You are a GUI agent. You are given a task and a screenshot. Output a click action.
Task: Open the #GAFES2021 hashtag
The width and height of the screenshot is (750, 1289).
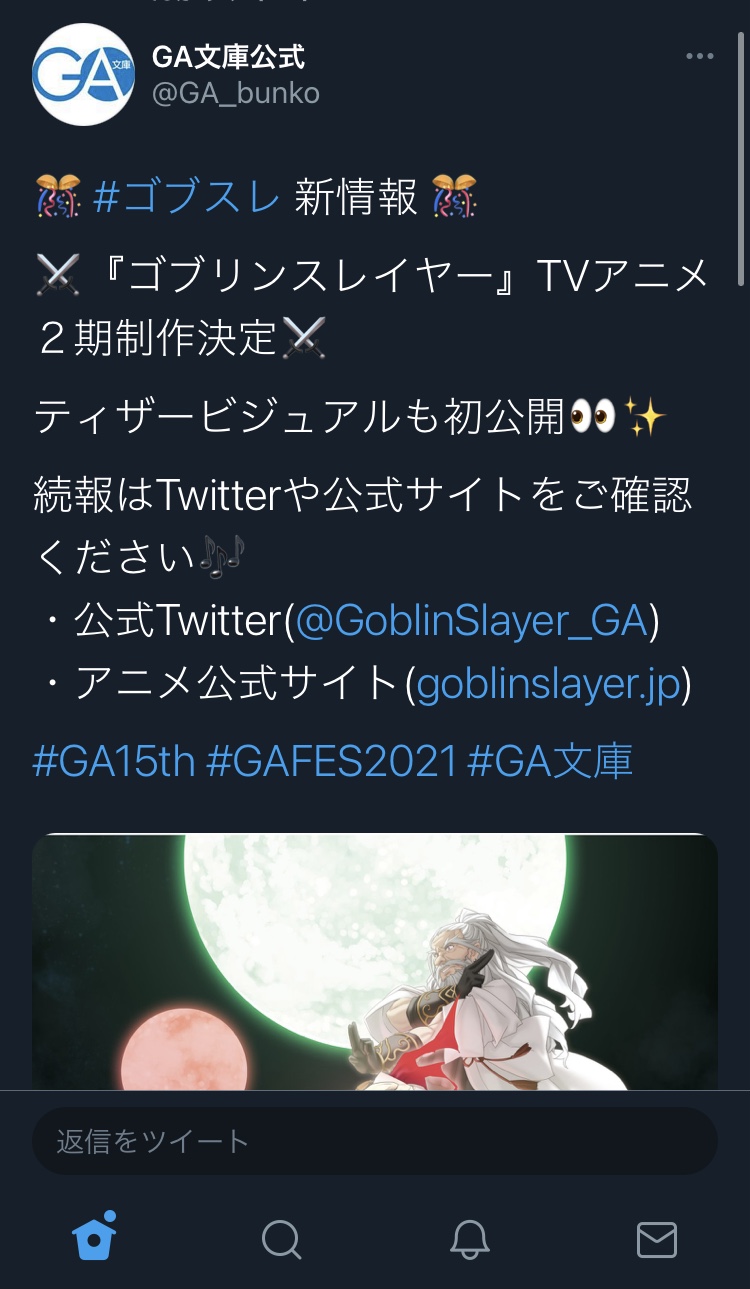pos(331,761)
